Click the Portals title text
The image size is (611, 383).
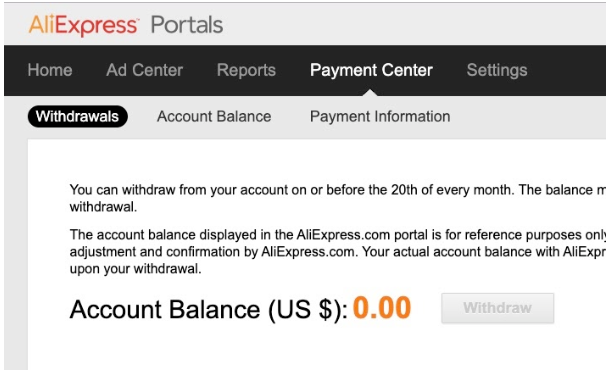187,25
